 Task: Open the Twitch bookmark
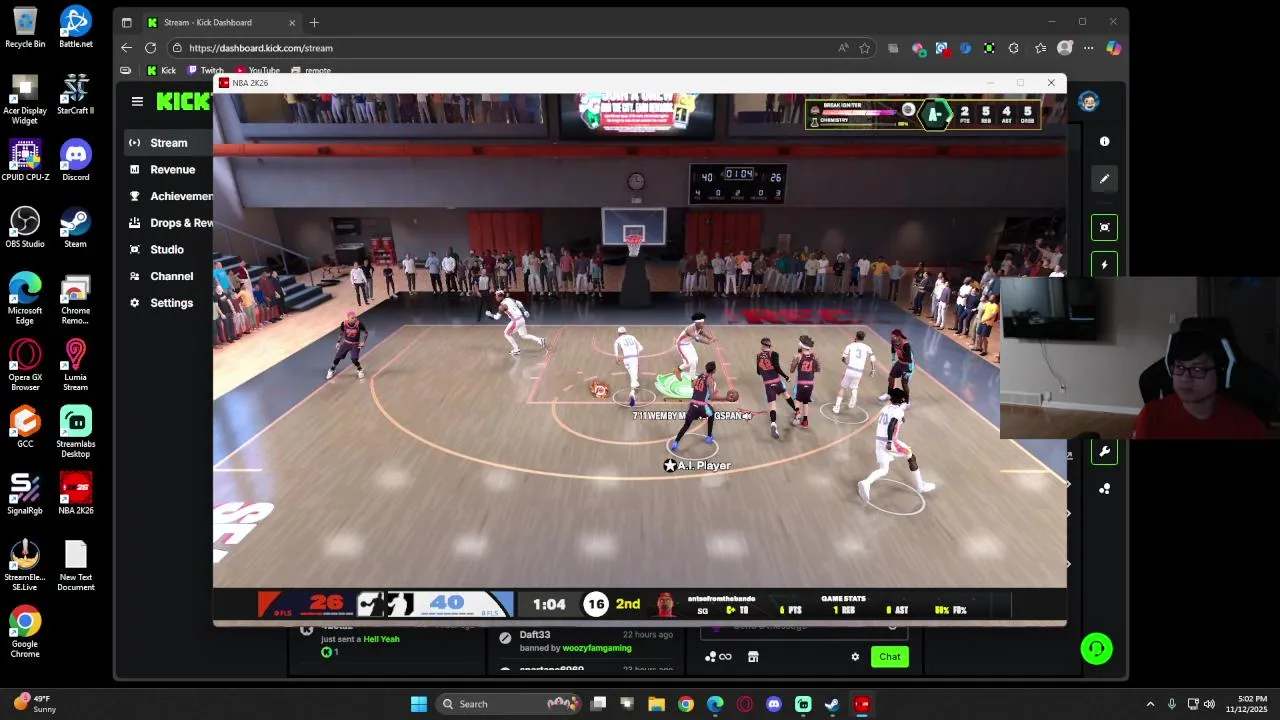[206, 71]
